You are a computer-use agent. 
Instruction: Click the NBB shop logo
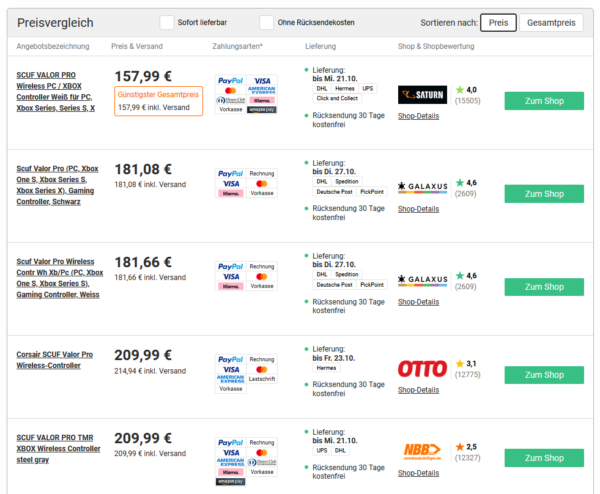[x=422, y=452]
